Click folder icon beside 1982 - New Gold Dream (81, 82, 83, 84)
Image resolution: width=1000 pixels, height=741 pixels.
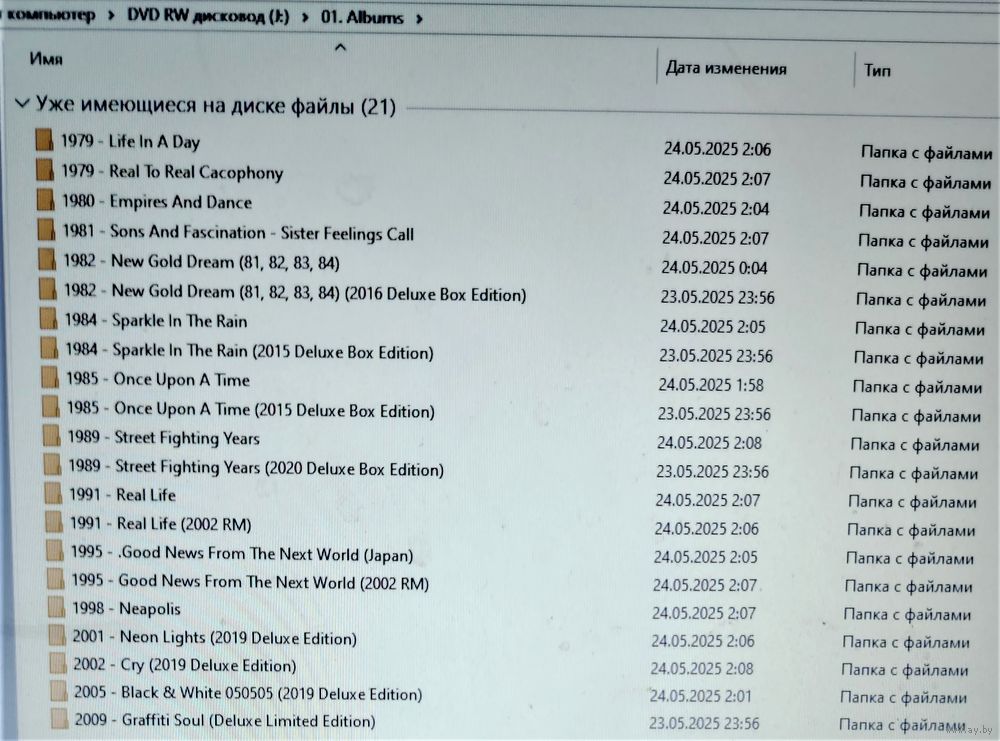click(47, 260)
